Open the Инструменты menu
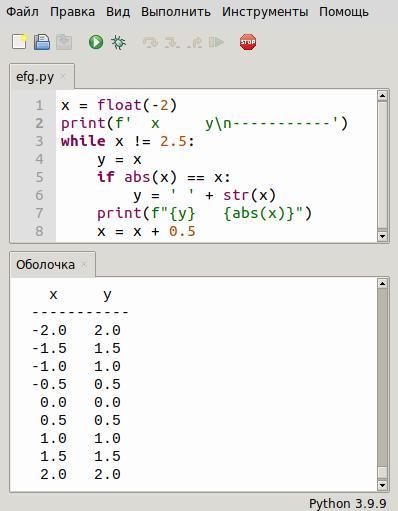Viewport: 398px width, 511px height. point(265,12)
